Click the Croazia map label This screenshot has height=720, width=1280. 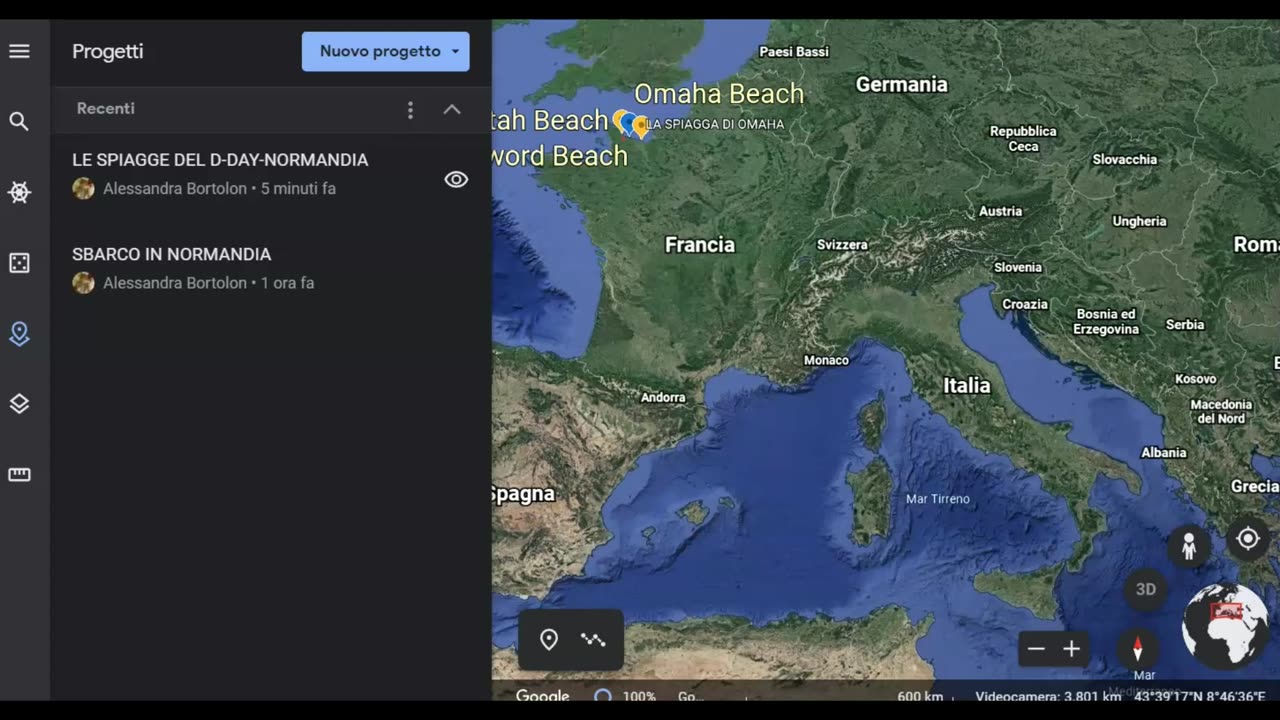[1025, 305]
